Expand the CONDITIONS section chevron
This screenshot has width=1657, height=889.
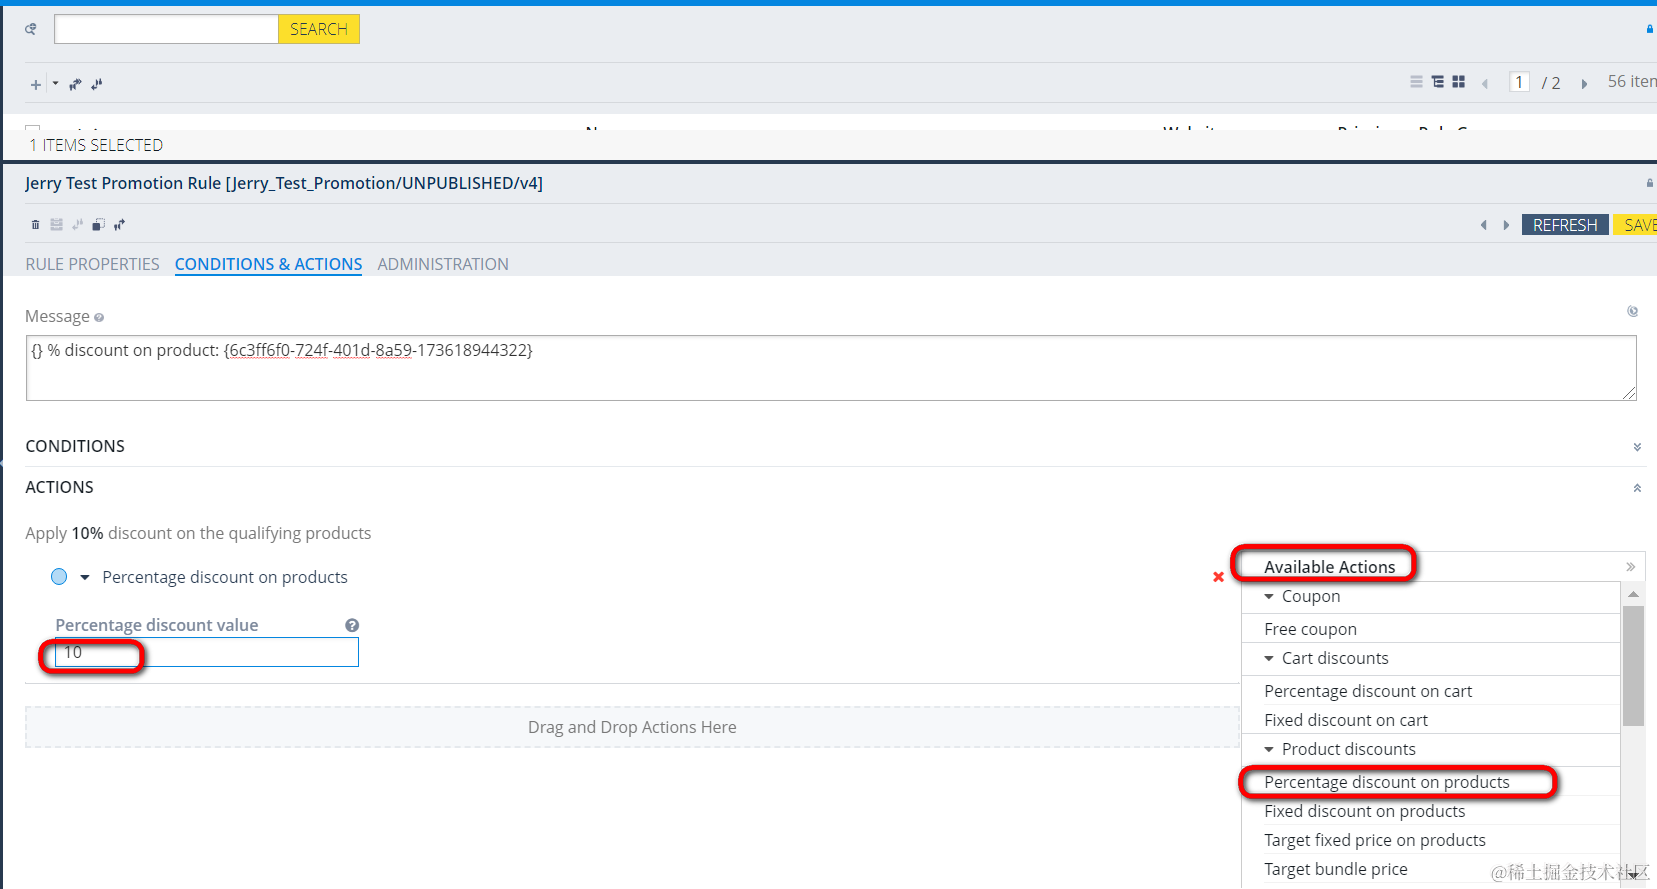click(x=1637, y=447)
